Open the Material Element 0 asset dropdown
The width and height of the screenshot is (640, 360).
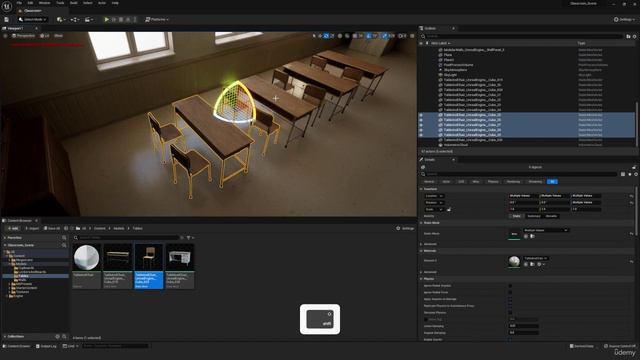click(x=536, y=258)
